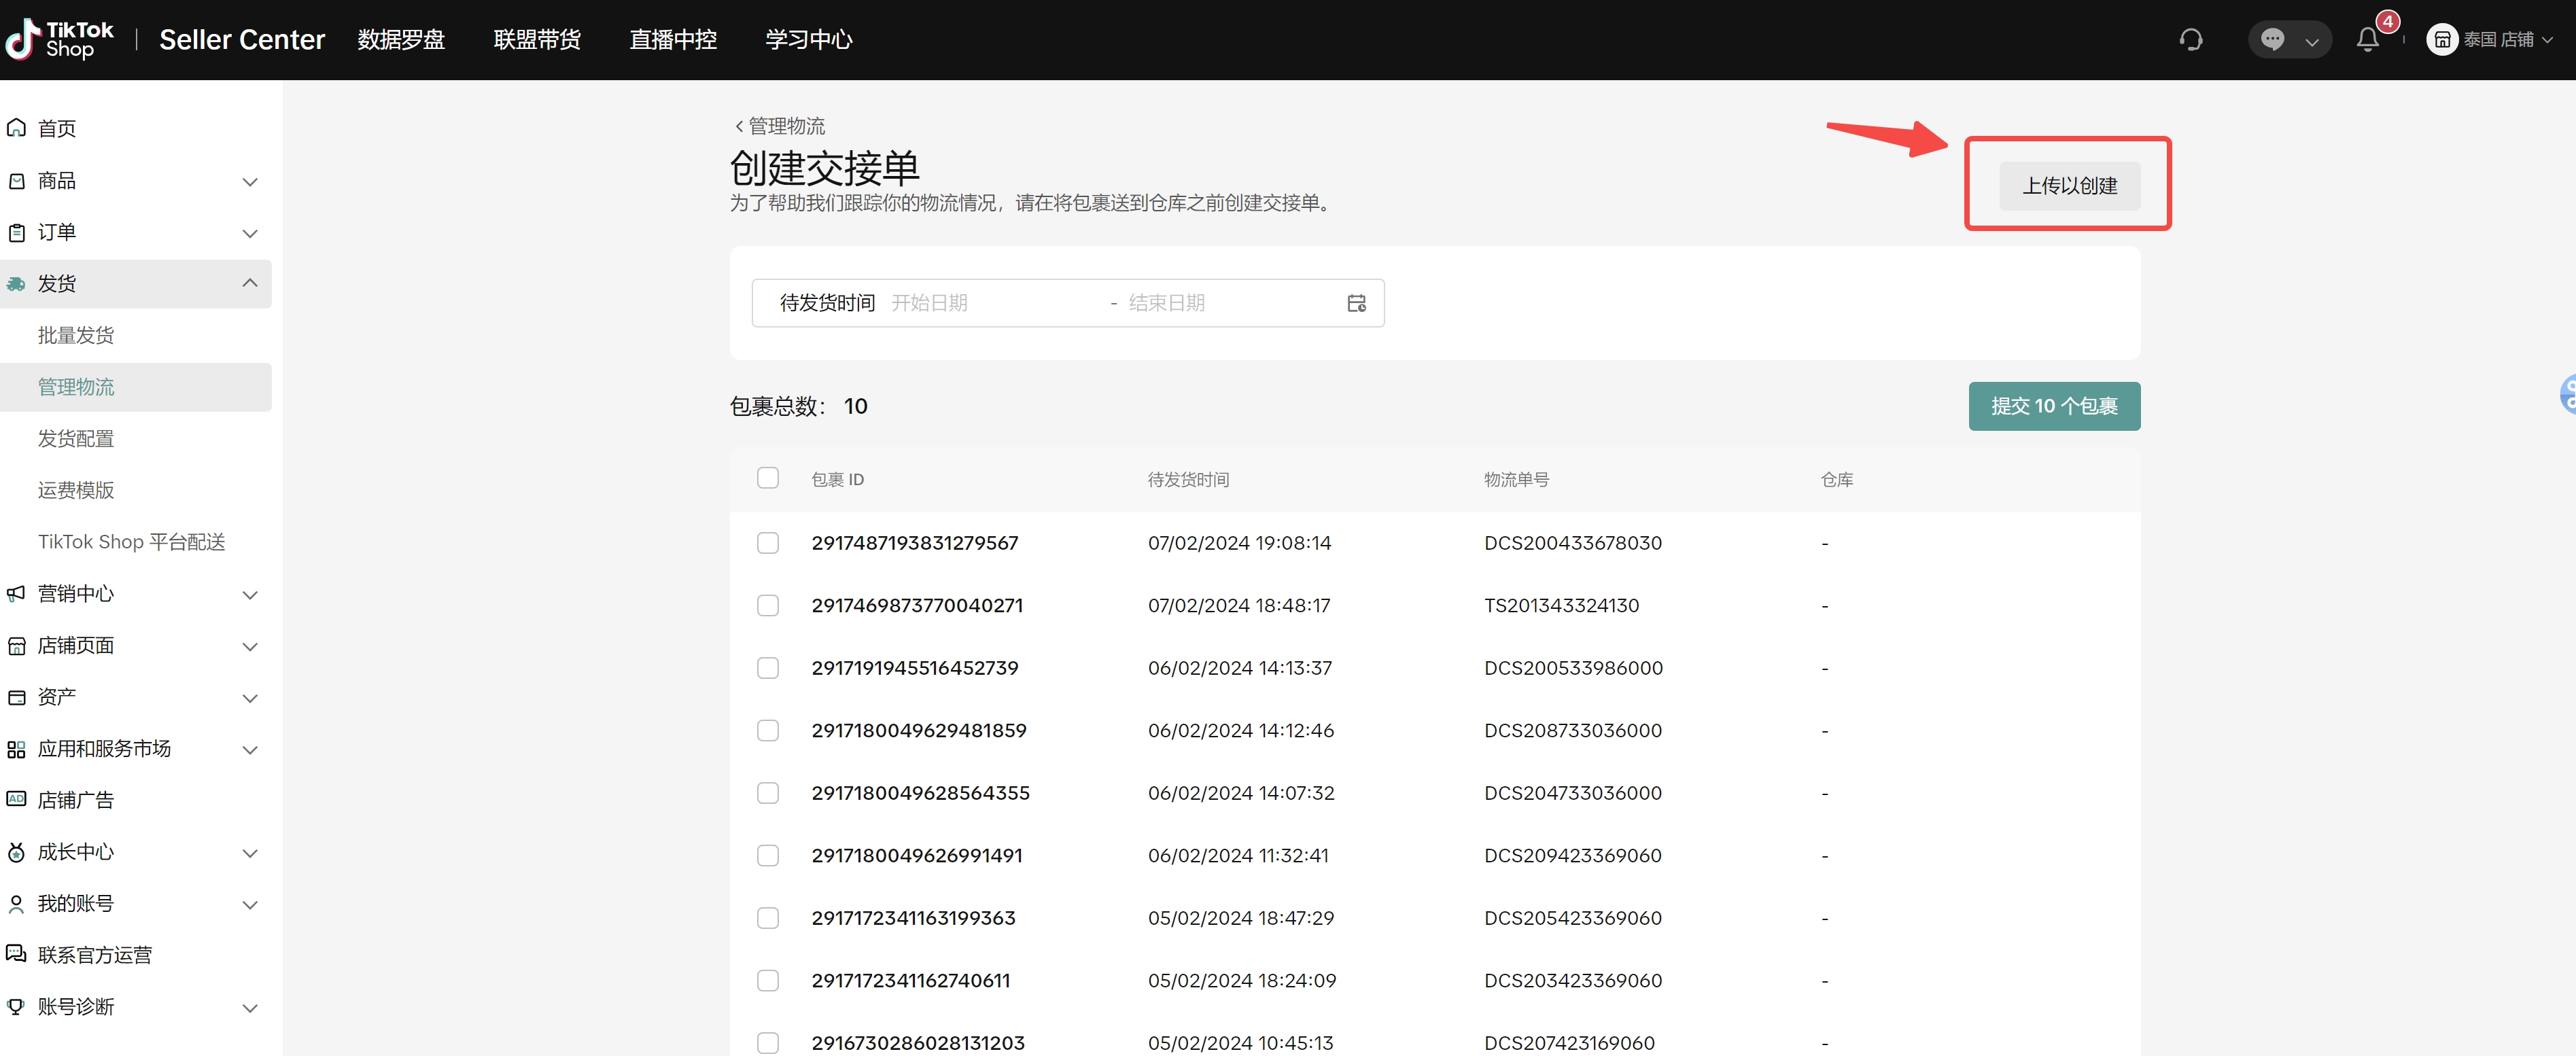Click the 联系官方运营 chat icon

click(17, 954)
